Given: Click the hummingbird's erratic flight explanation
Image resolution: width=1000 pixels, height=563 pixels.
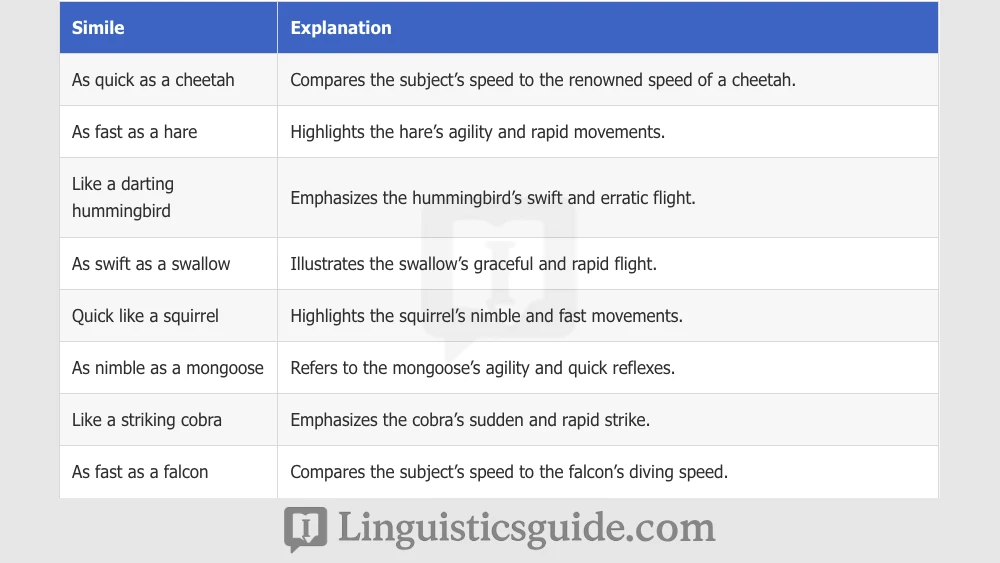Looking at the screenshot, I should (493, 198).
